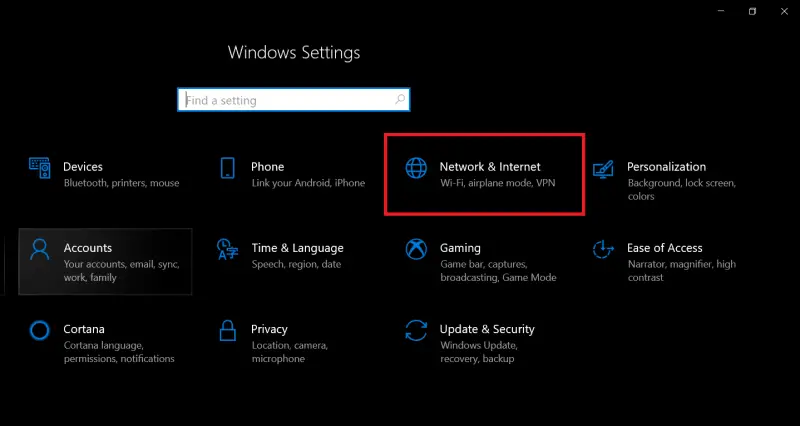The width and height of the screenshot is (800, 426).
Task: Open the Privacy padlock icon
Action: pyautogui.click(x=228, y=330)
